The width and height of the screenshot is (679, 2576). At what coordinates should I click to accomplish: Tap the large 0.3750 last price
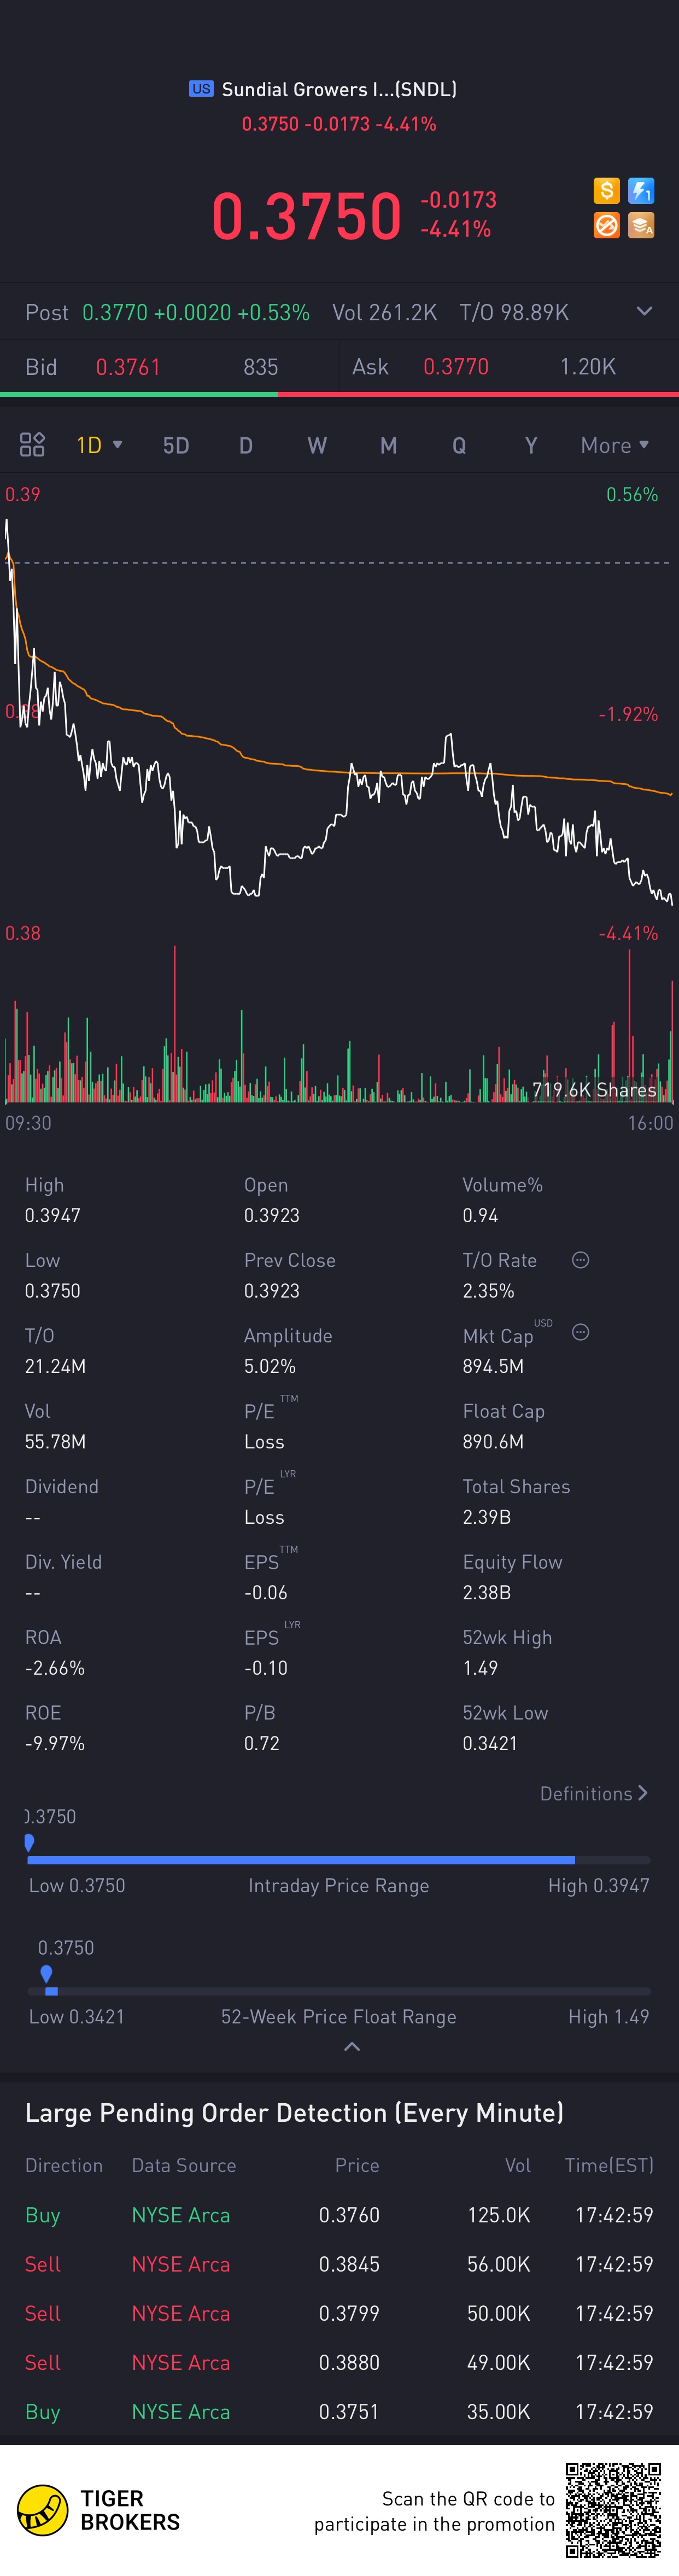[306, 216]
